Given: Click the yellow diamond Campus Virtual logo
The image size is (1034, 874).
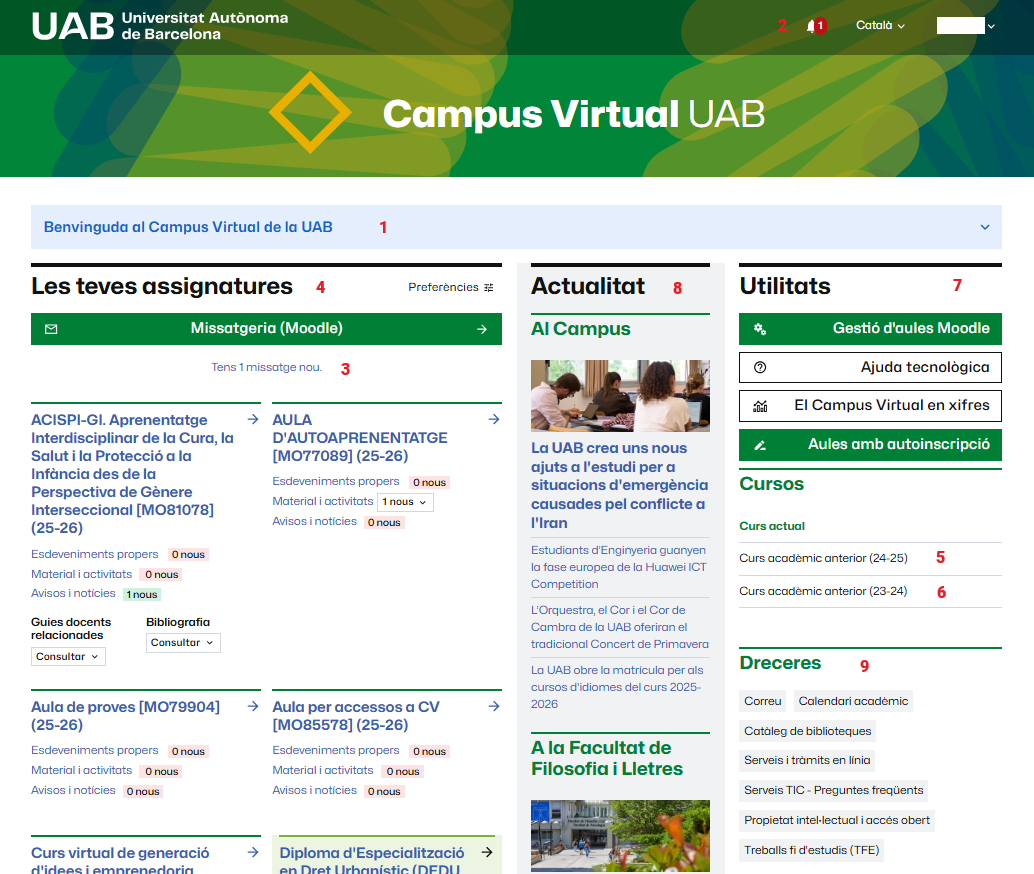Looking at the screenshot, I should pyautogui.click(x=310, y=113).
